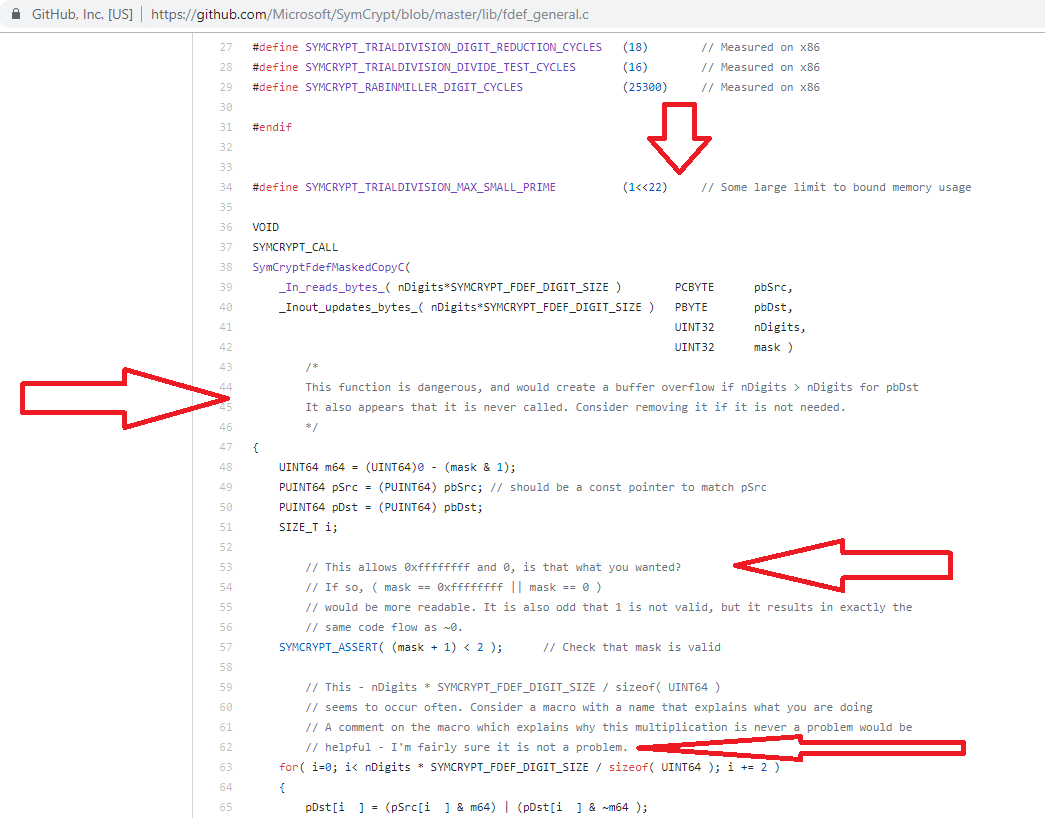Select line number 53
1045x818 pixels.
point(224,567)
